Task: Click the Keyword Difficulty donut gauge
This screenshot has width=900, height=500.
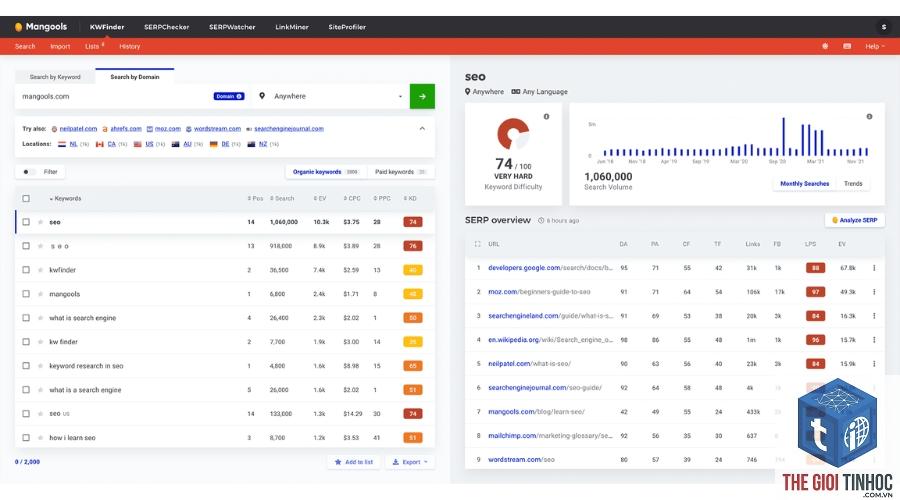Action: click(513, 134)
